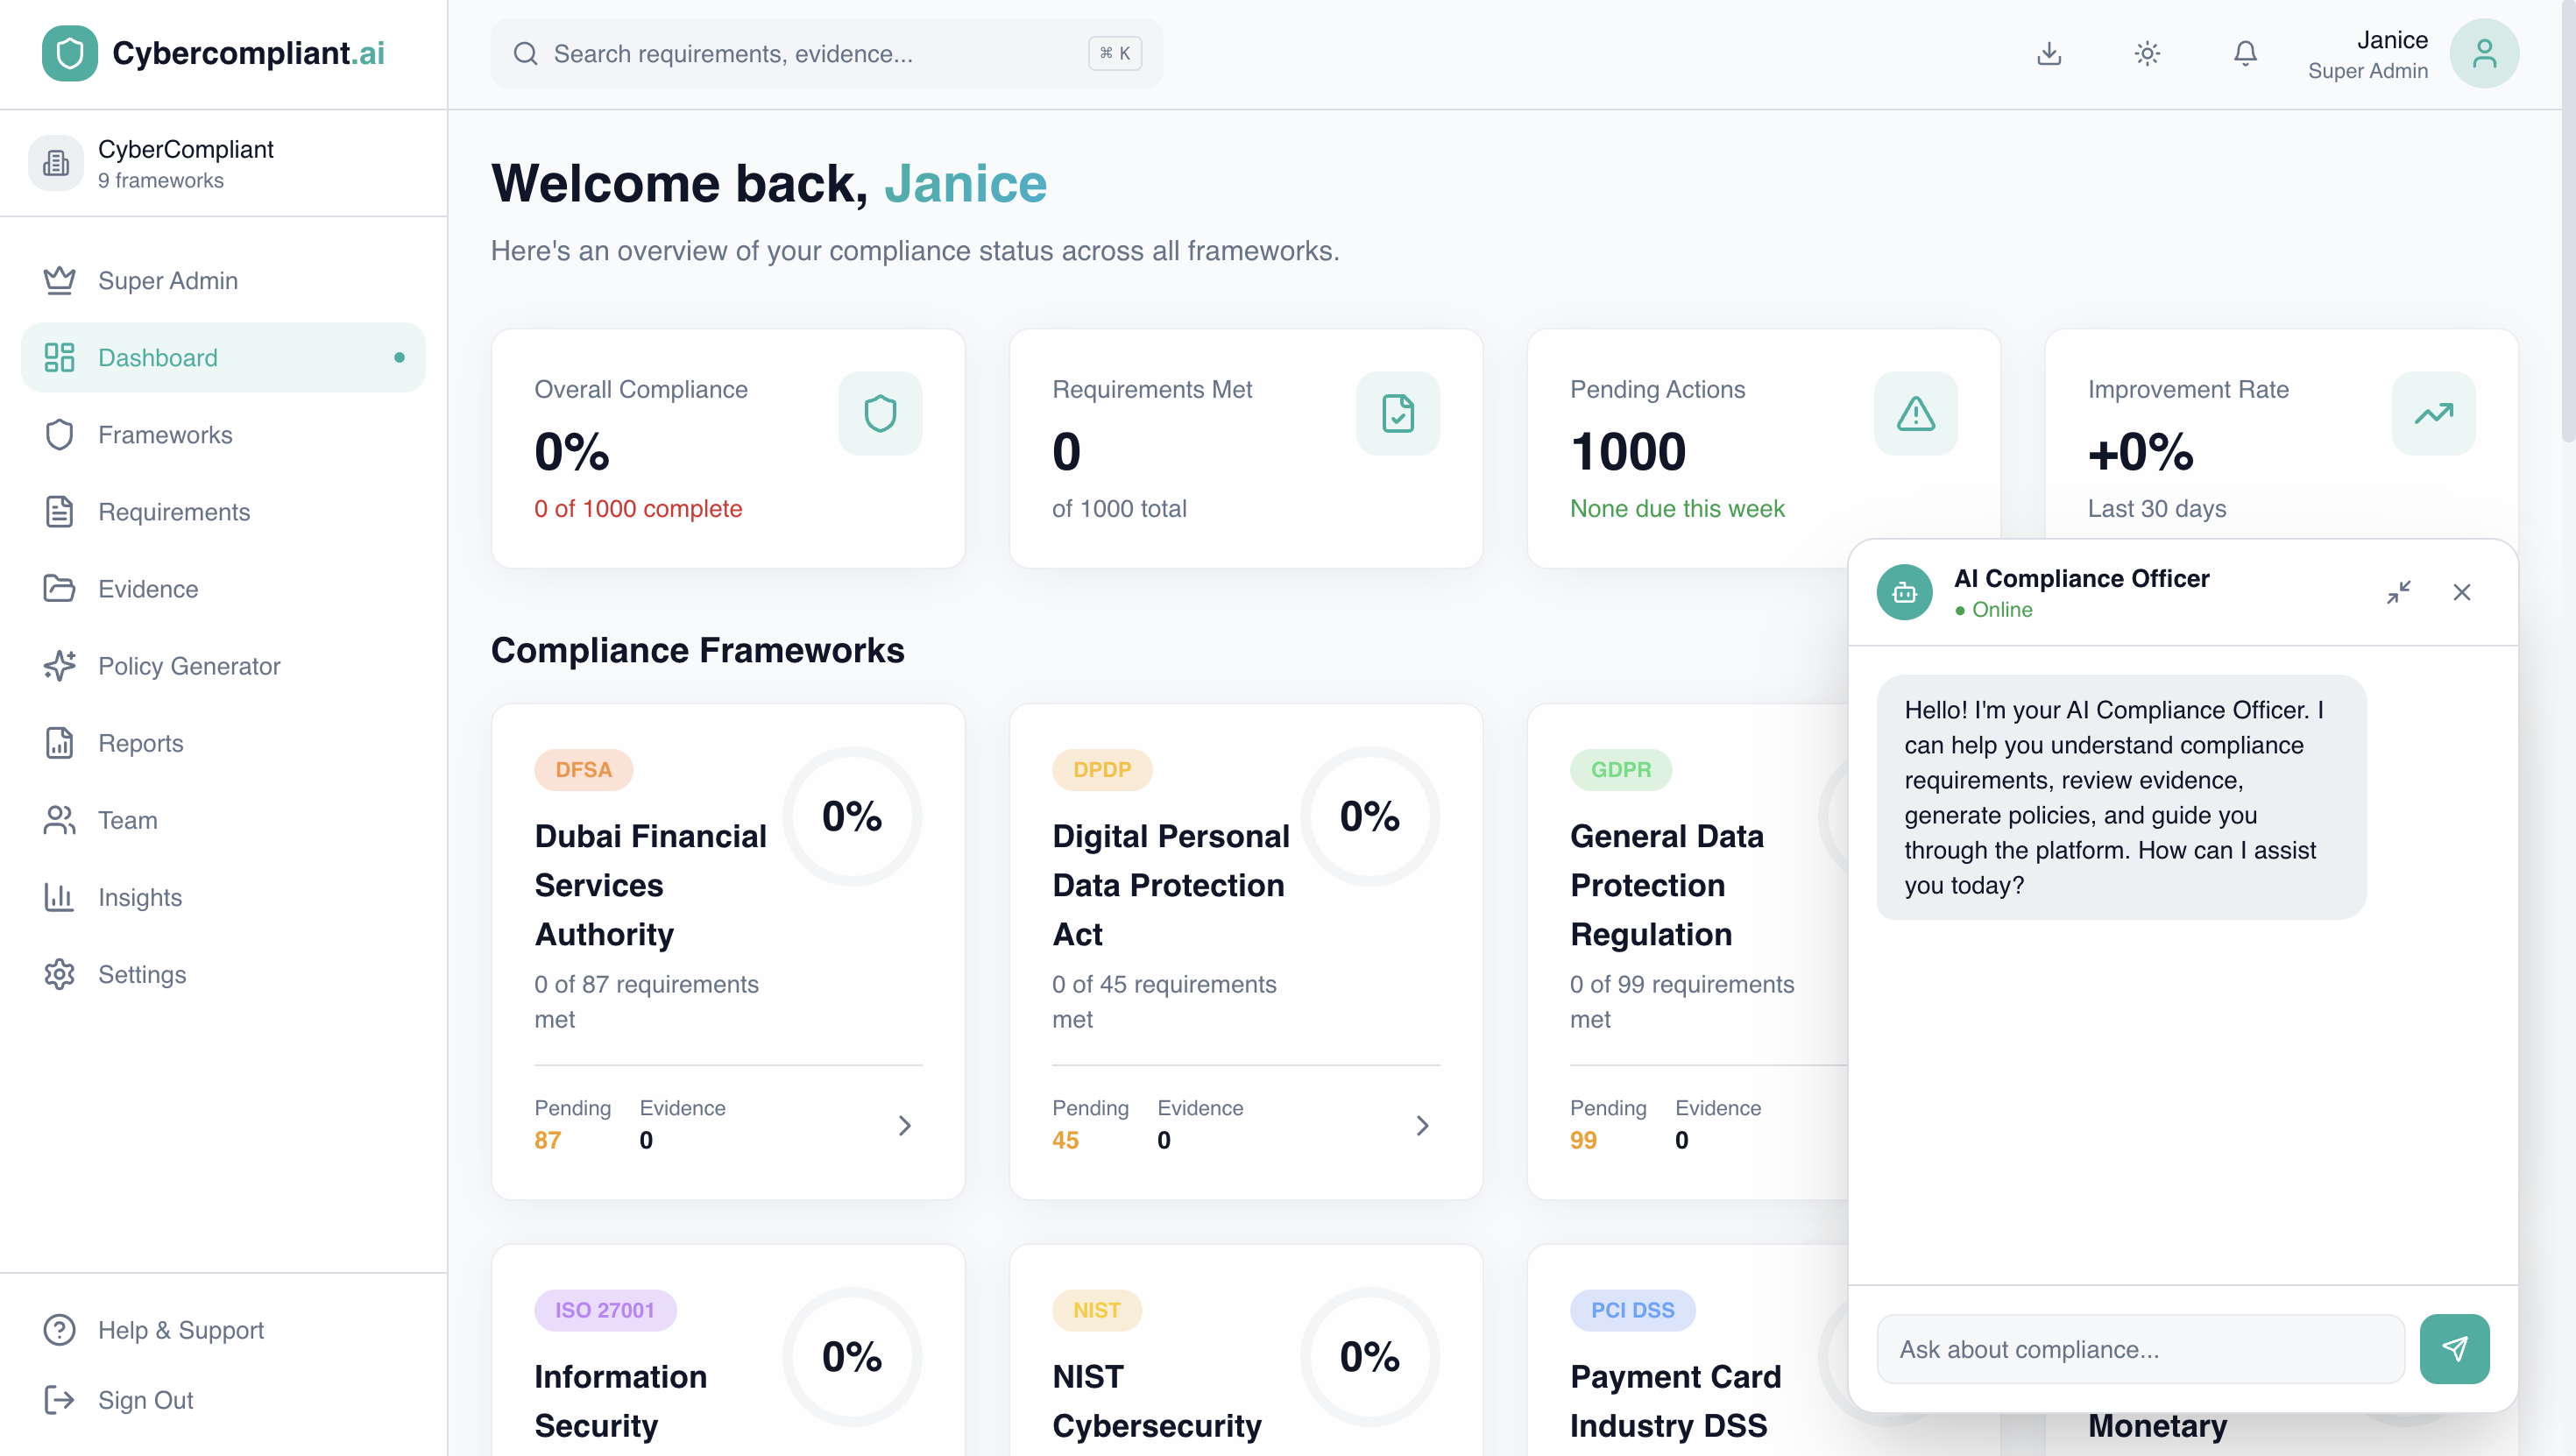Expand the DPDP framework card chevron

tap(1422, 1125)
